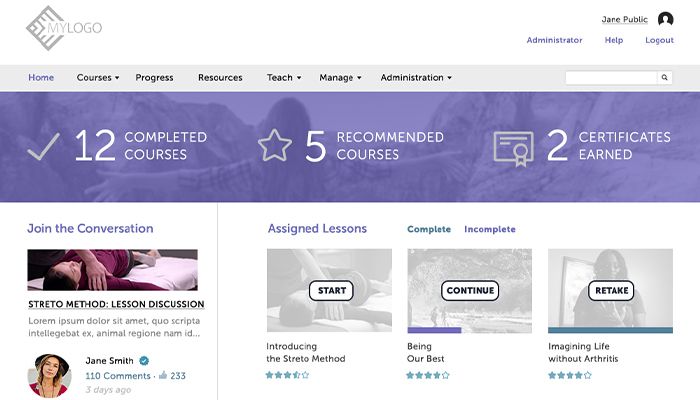Open Jane Public's profile avatar icon

[x=665, y=19]
